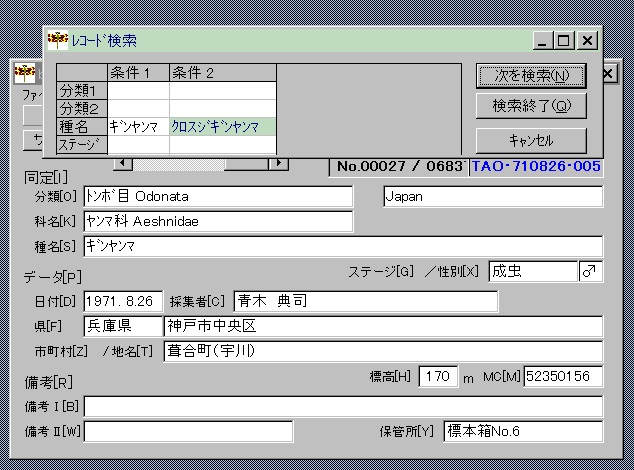The width and height of the screenshot is (634, 470).
Task: Minimize the レコード検索 dialog
Action: [544, 41]
